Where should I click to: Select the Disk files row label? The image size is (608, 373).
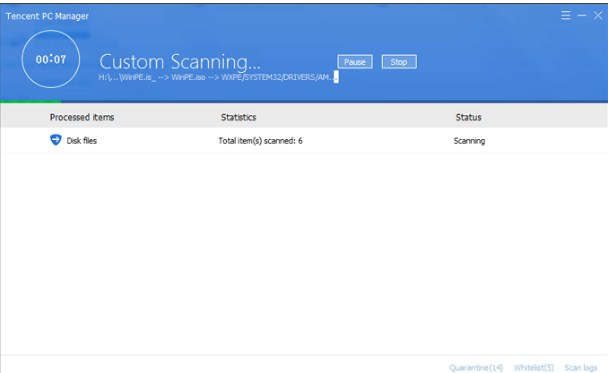(81, 141)
